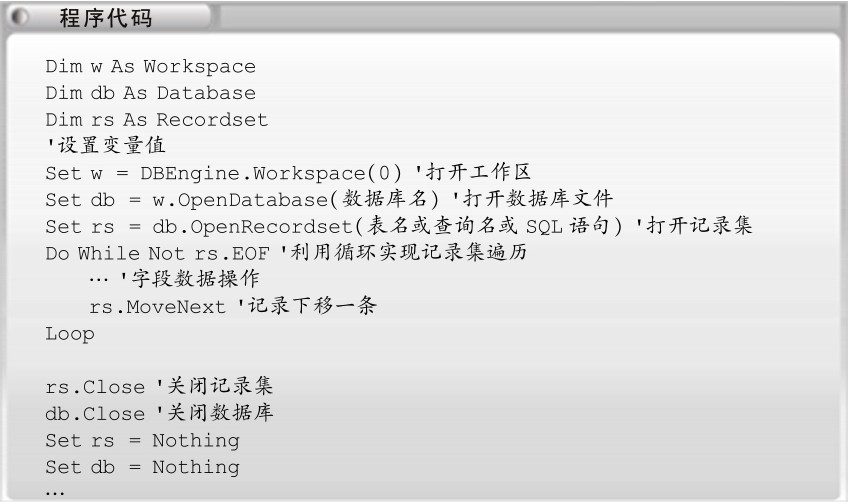The height and width of the screenshot is (504, 849).
Task: Click the comment 打开记录集
Action: click(695, 225)
